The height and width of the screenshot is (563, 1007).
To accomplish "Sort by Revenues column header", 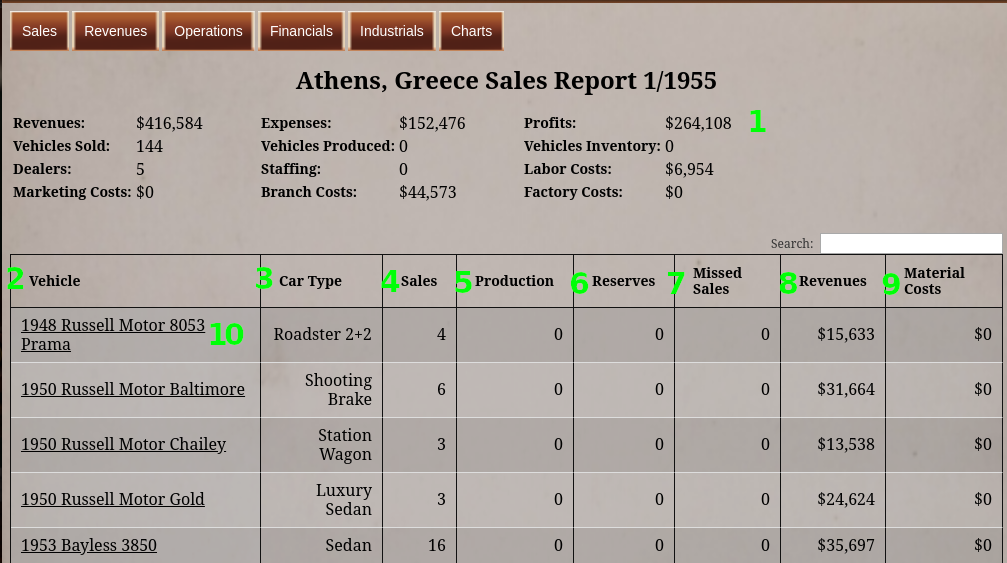I will (832, 281).
